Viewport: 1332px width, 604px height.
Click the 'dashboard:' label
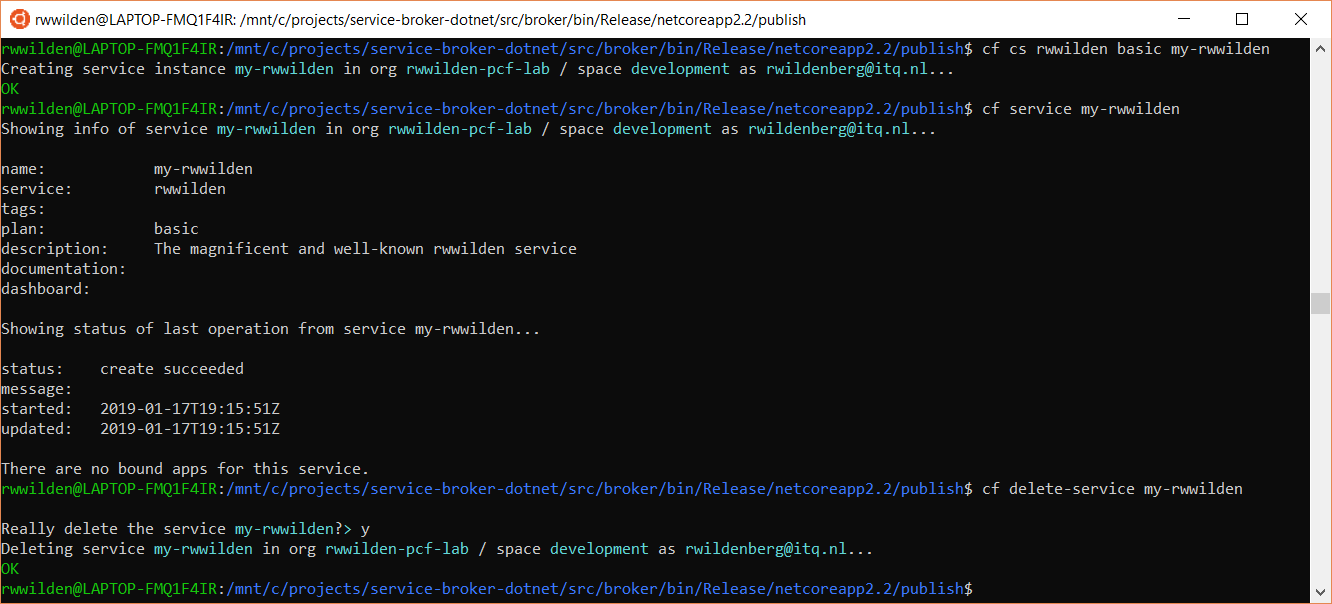tap(45, 289)
